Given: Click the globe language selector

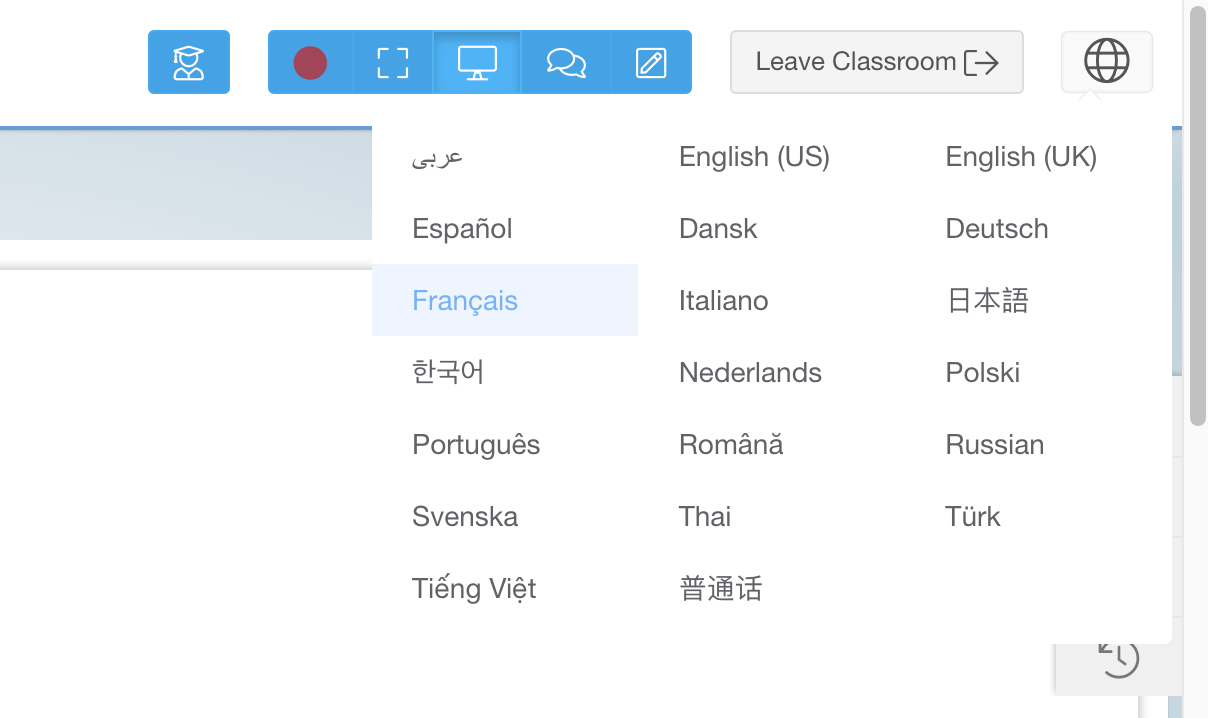Looking at the screenshot, I should (1106, 62).
